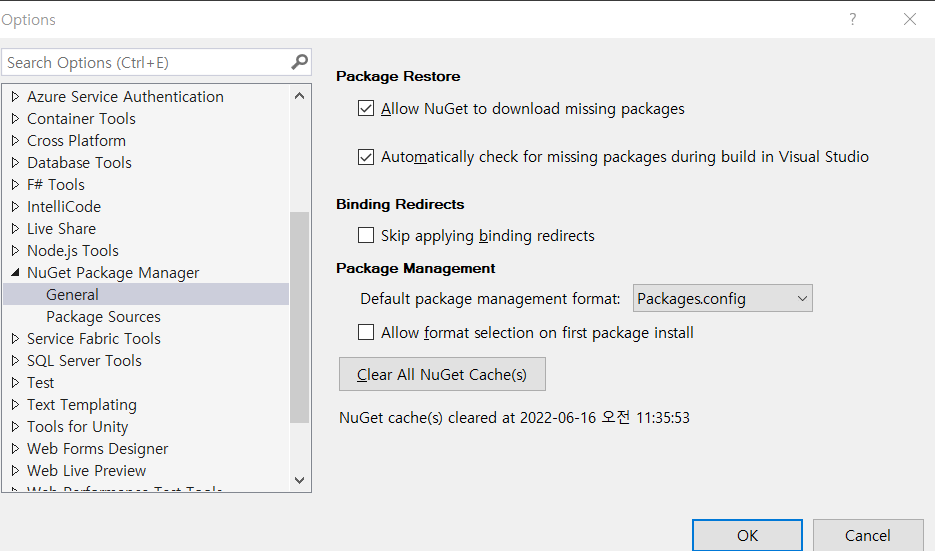Select Azure Service Authentication tree item
The image size is (935, 551).
point(125,96)
